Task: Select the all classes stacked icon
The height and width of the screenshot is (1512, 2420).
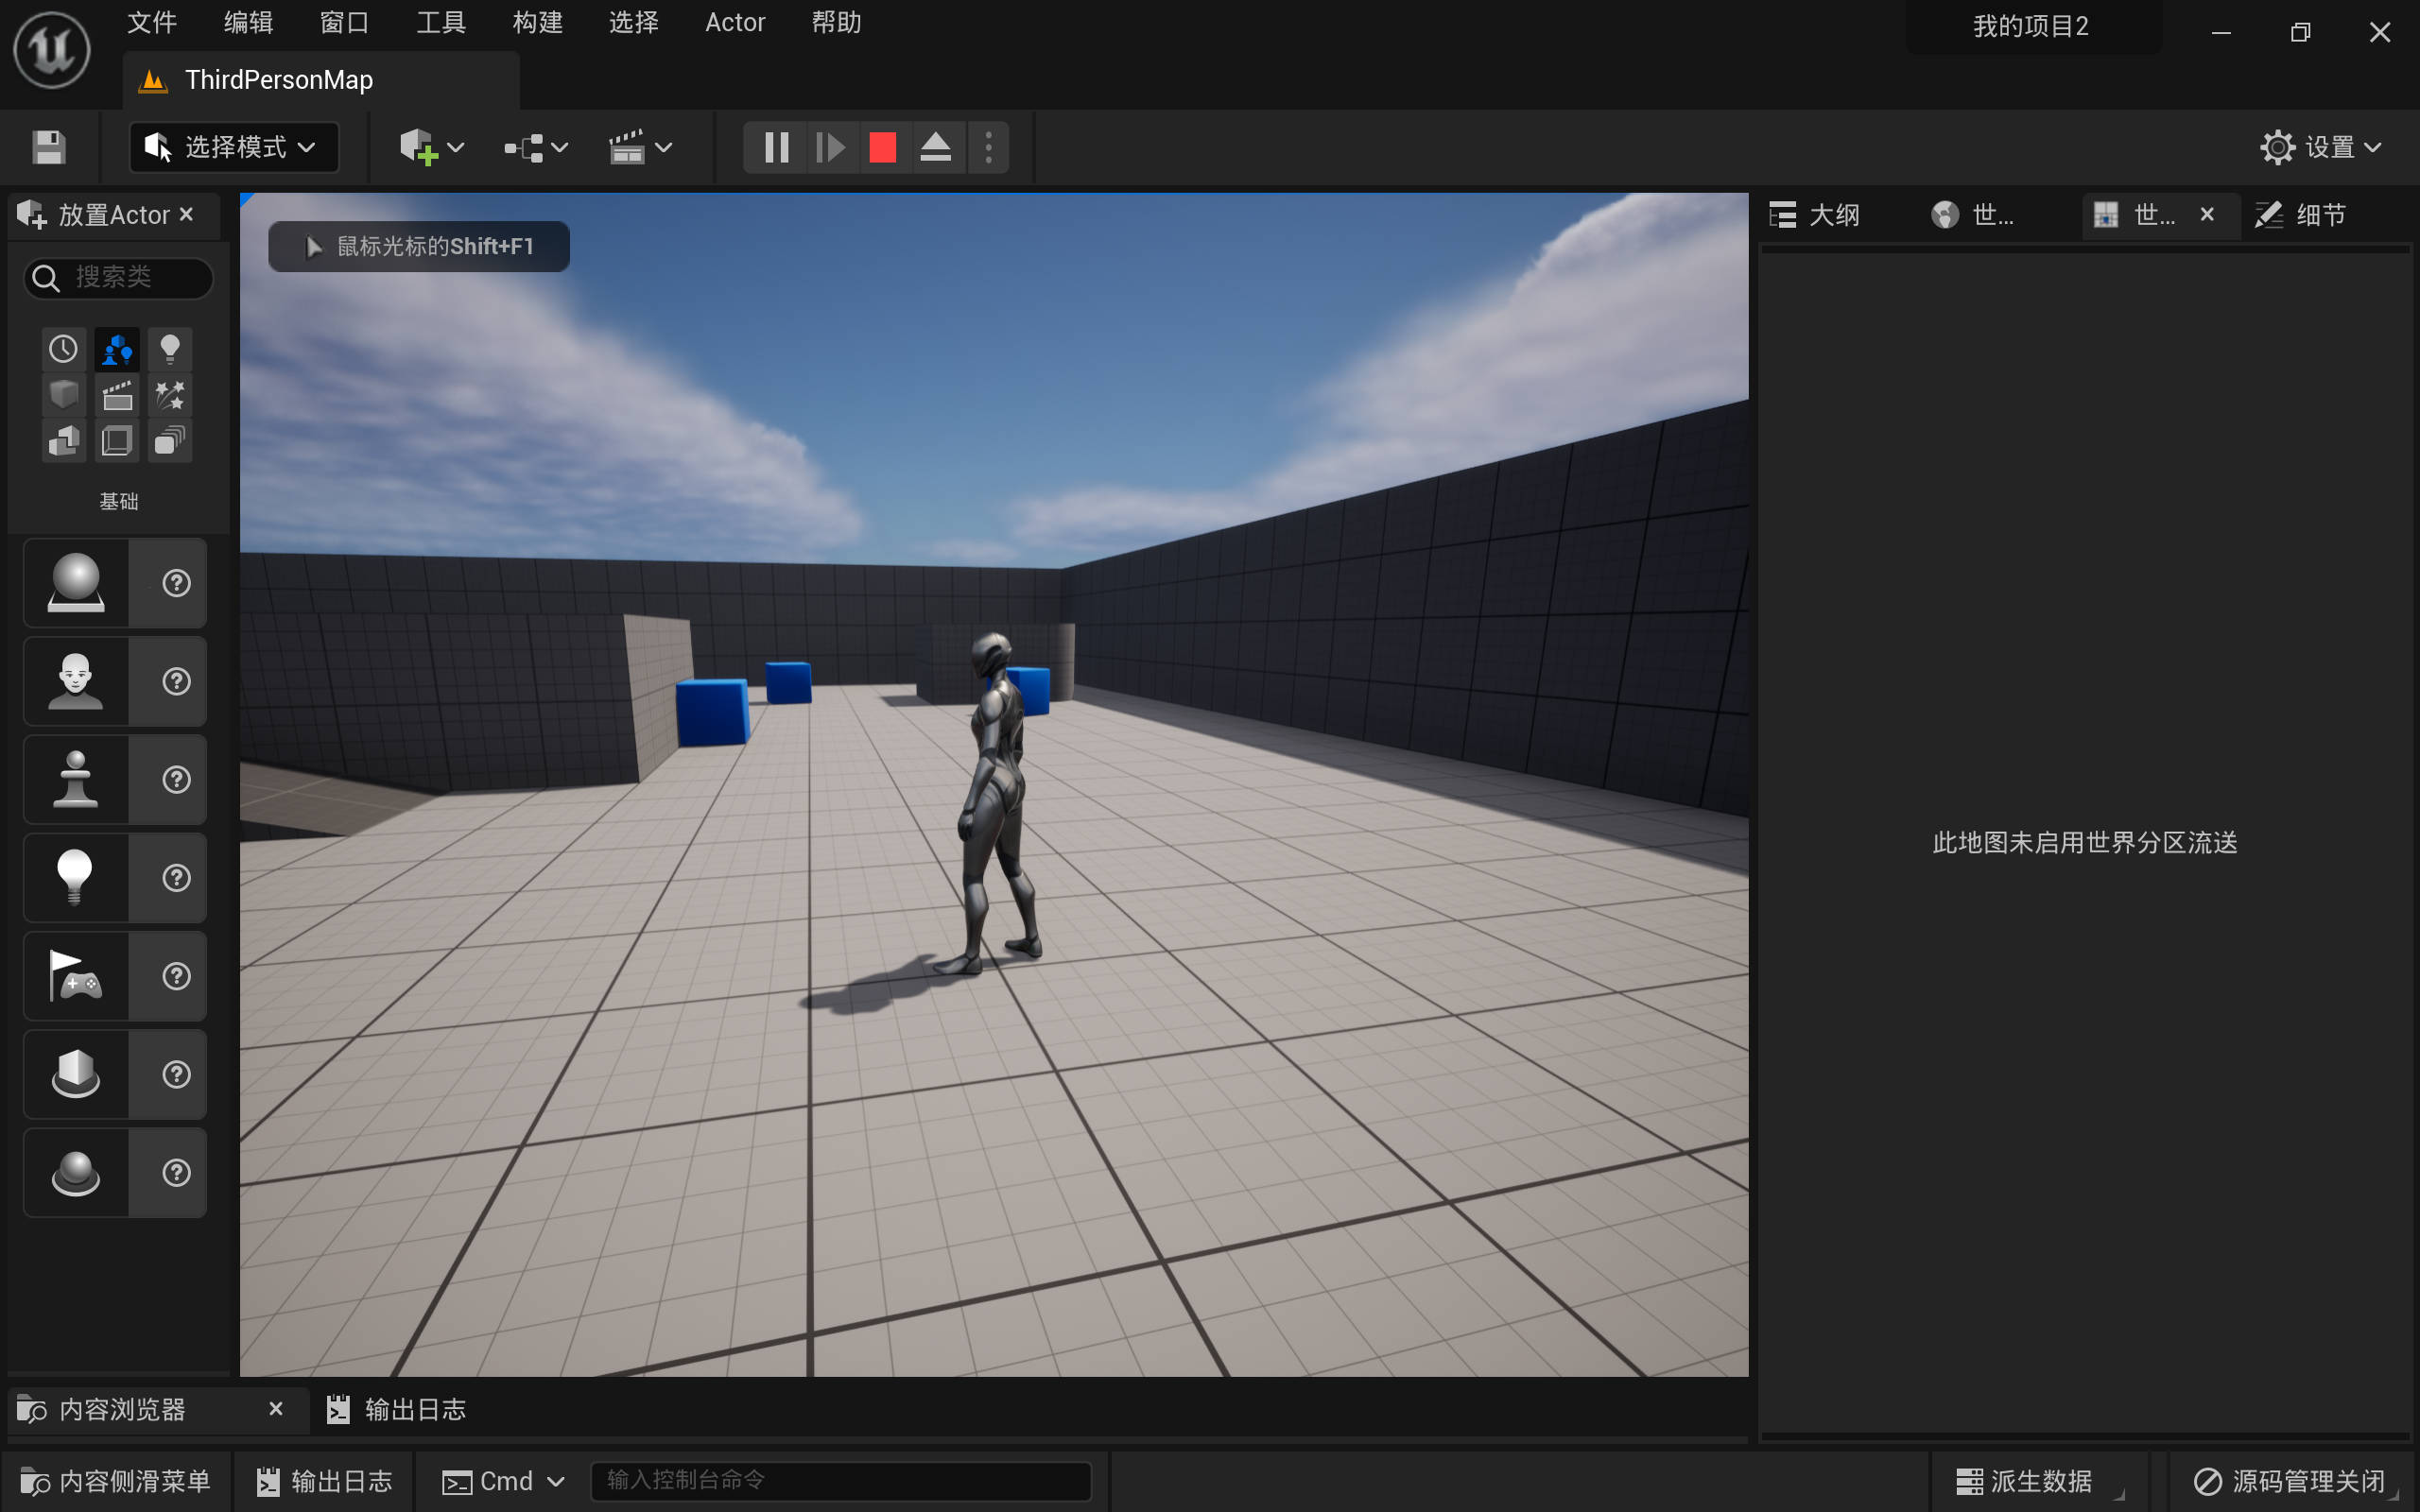Action: click(170, 441)
